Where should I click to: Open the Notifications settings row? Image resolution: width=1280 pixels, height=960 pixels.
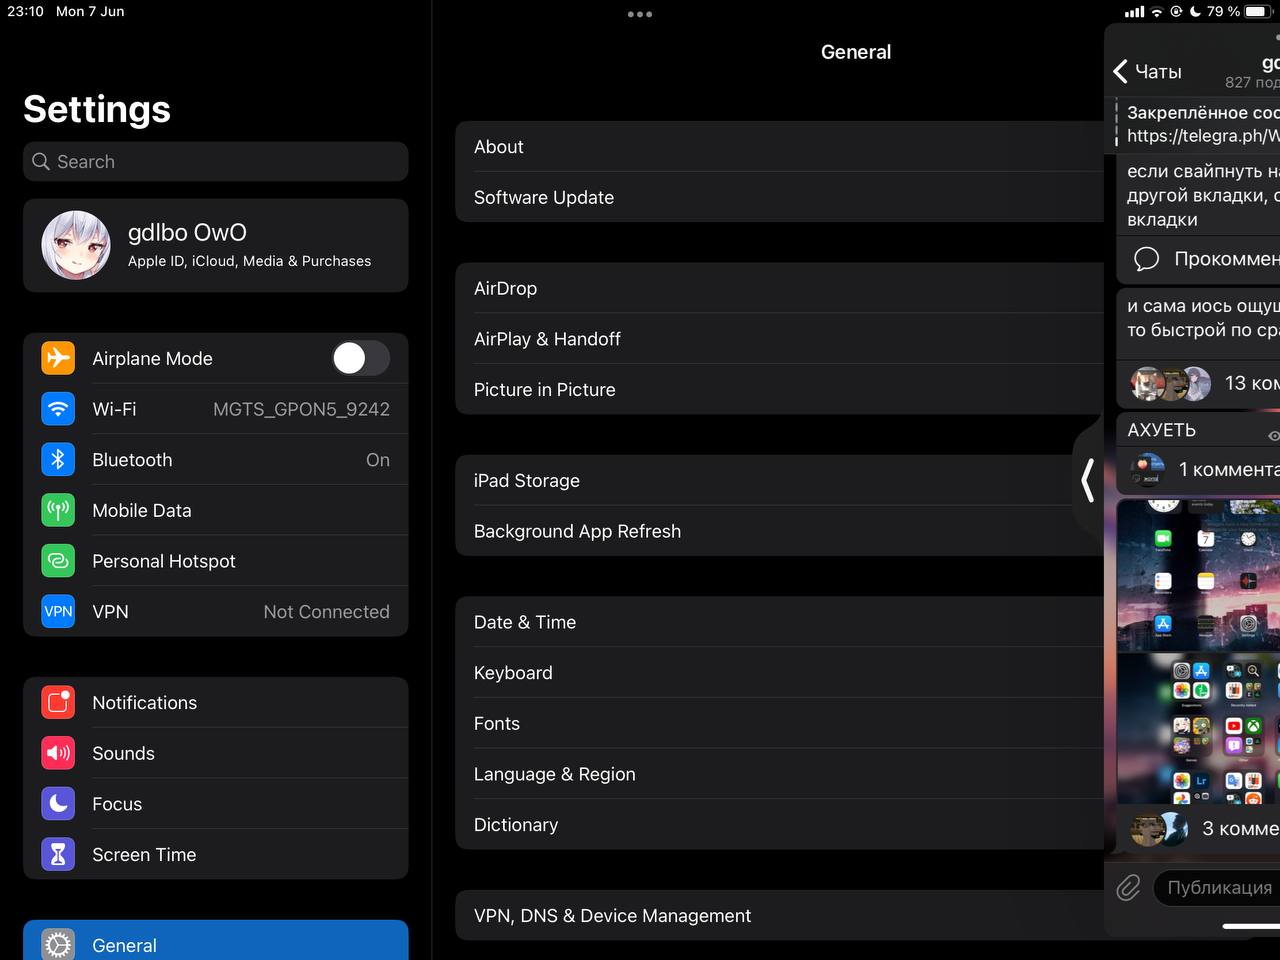point(216,703)
